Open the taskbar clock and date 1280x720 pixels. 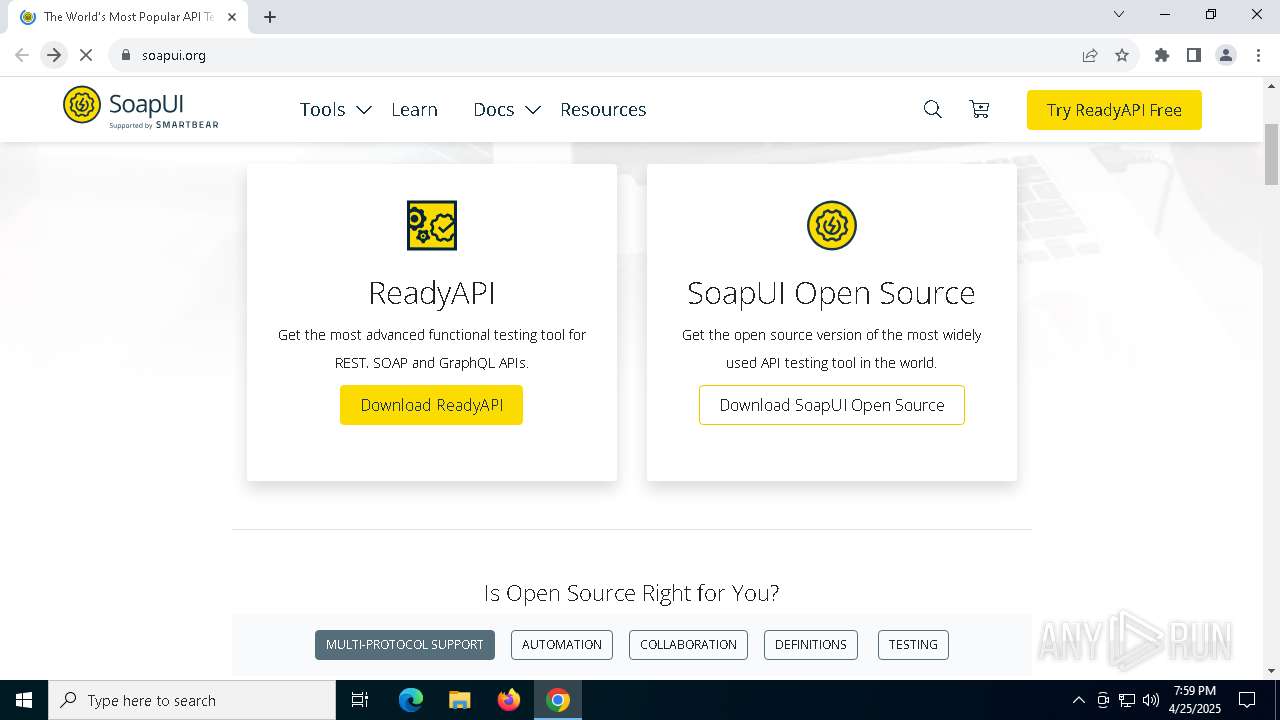click(1195, 700)
